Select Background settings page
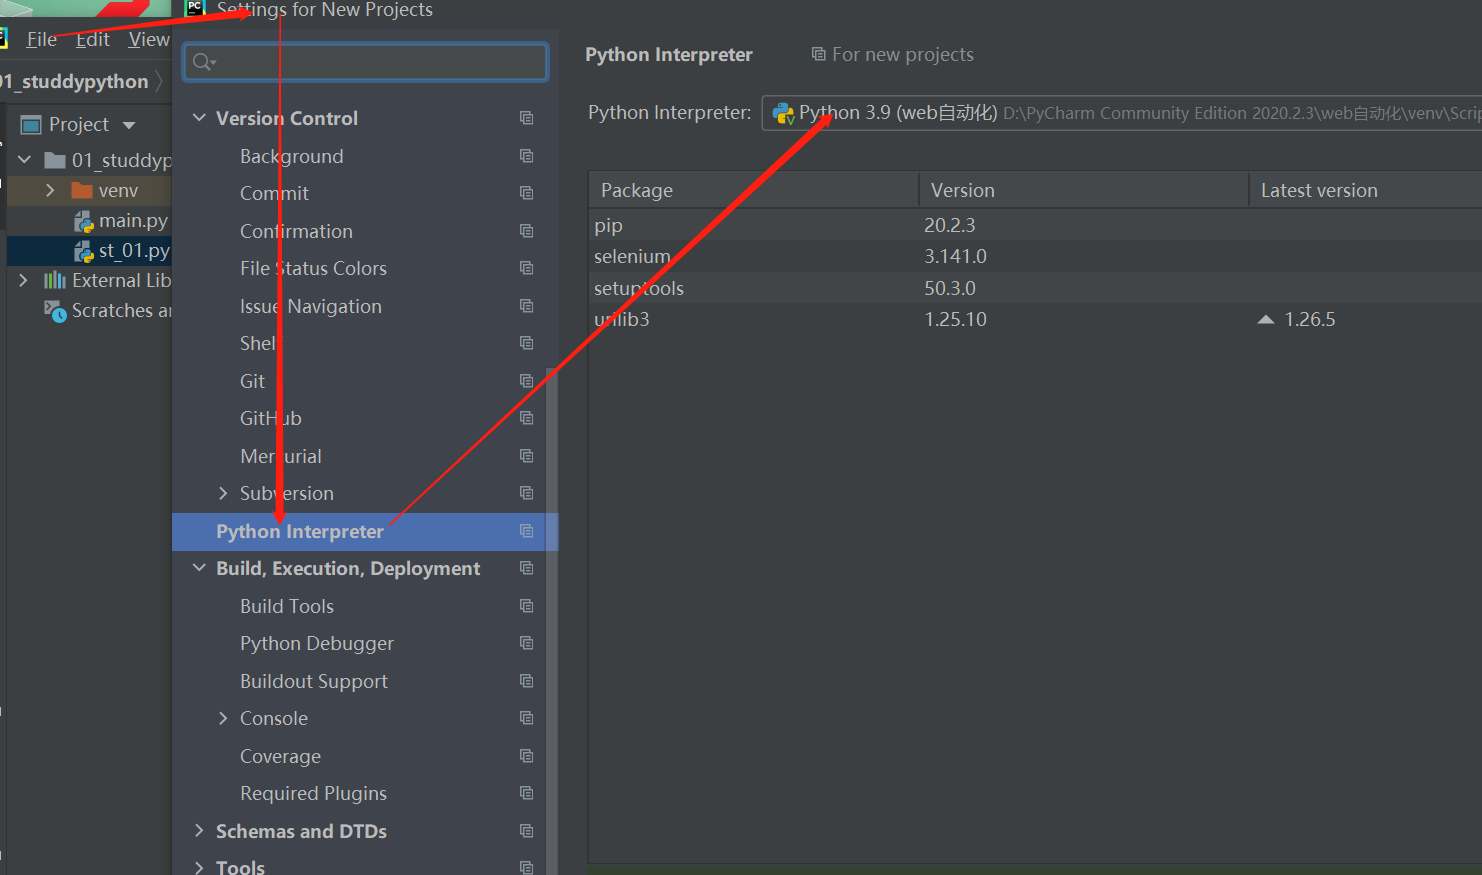 292,156
